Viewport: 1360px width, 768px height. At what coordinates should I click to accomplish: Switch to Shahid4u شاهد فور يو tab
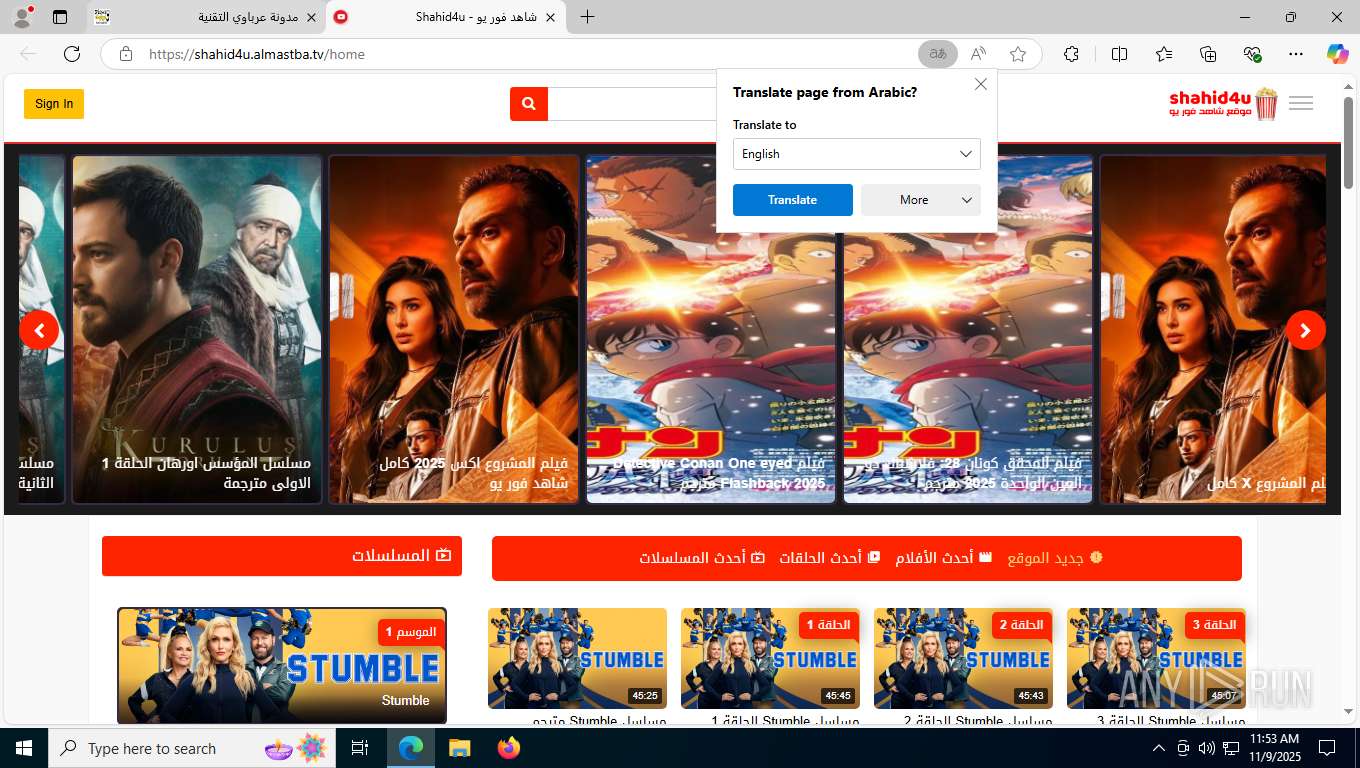447,17
